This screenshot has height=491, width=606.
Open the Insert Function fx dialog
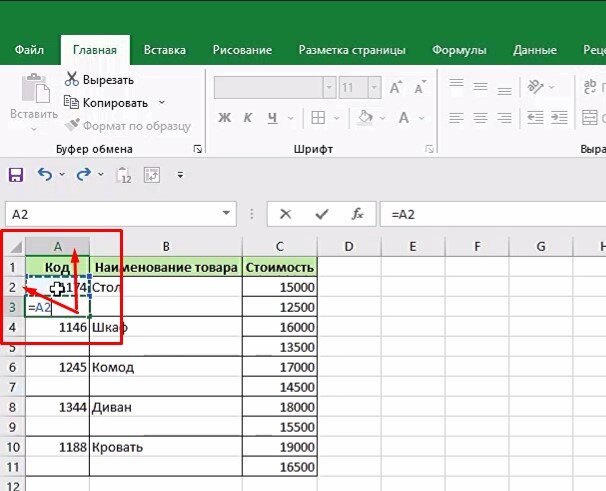[357, 214]
